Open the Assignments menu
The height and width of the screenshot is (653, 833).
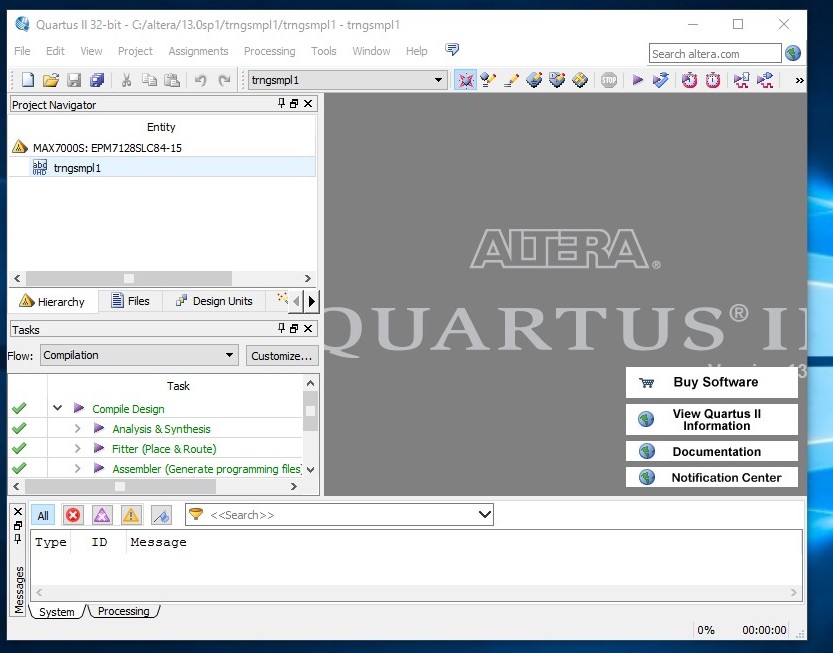coord(198,51)
